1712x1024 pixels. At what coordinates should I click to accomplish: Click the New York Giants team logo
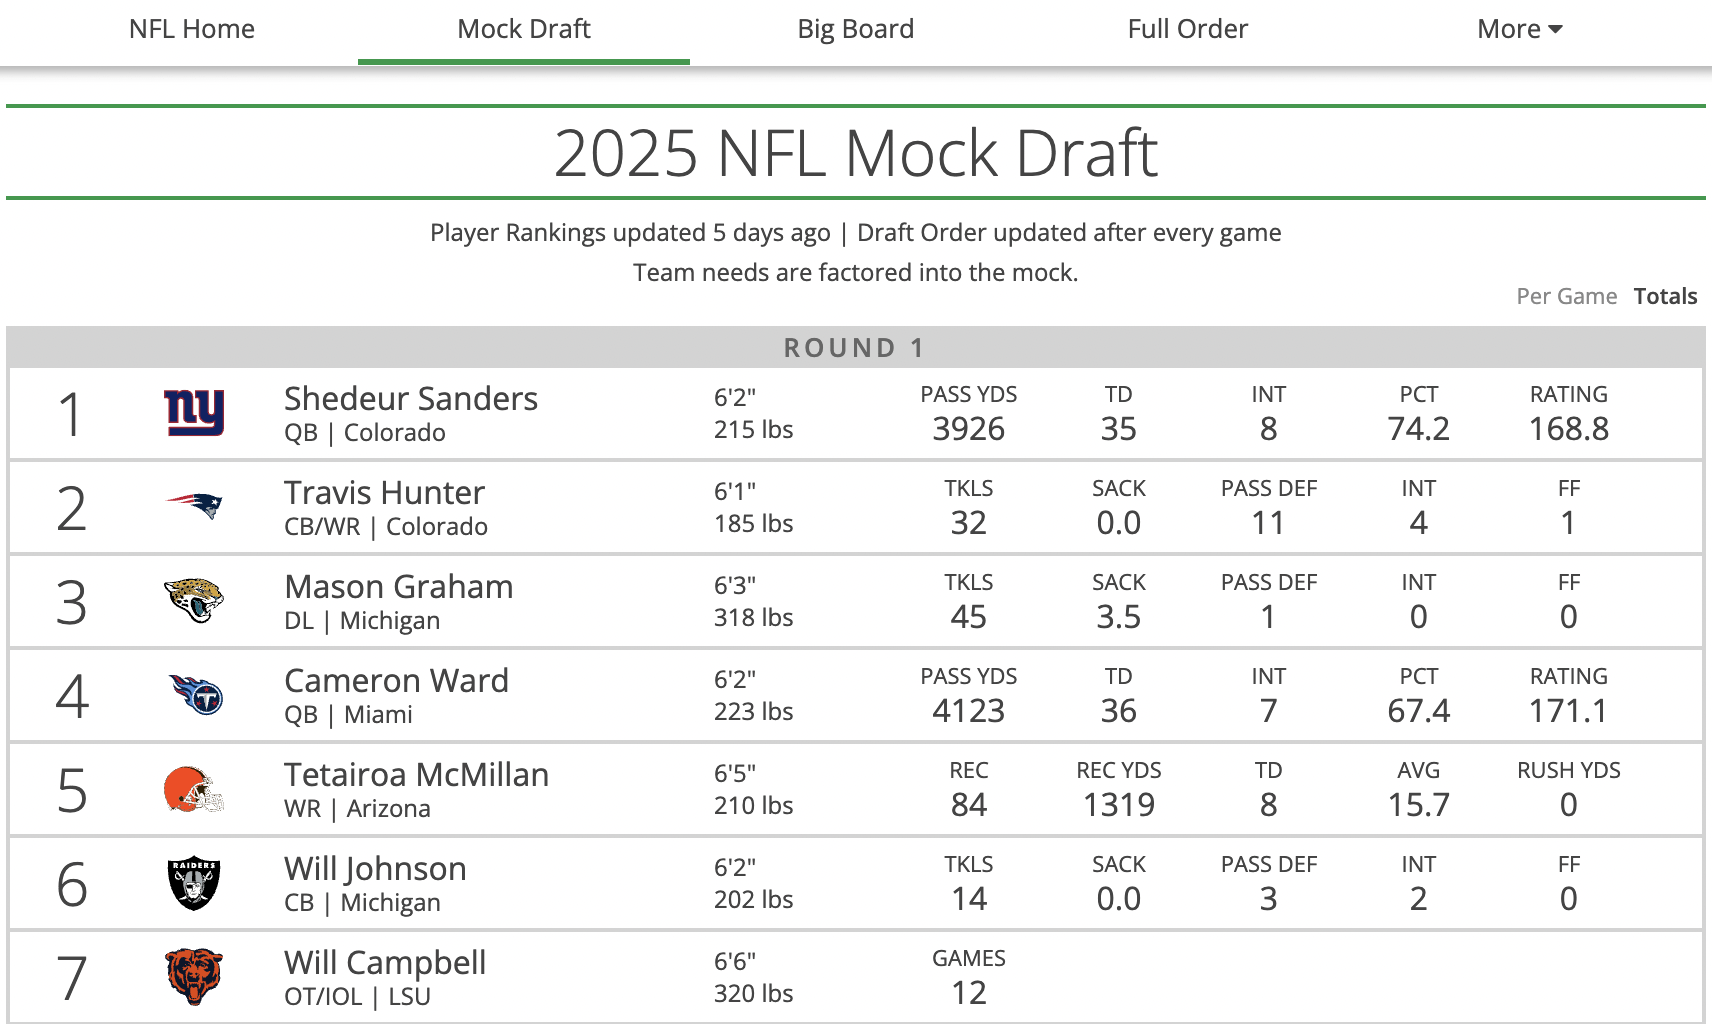point(194,413)
